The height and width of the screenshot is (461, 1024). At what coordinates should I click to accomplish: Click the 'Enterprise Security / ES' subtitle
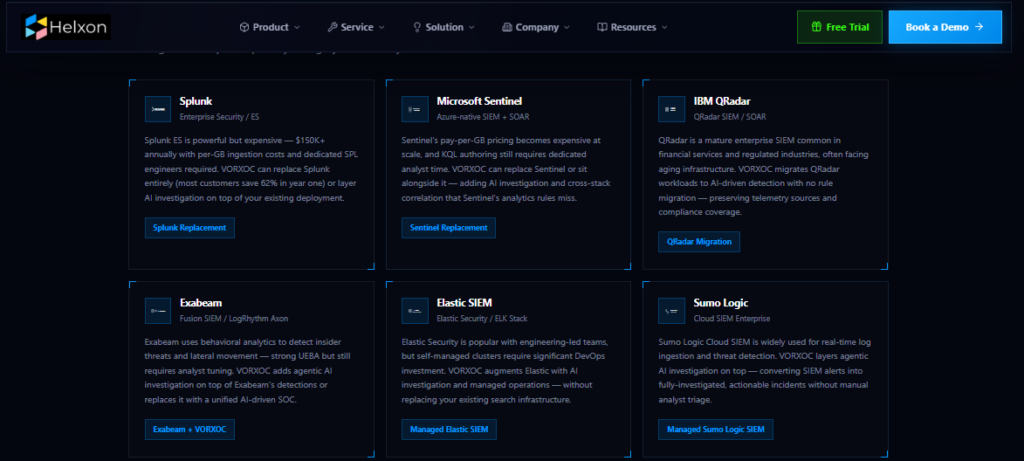coord(219,117)
